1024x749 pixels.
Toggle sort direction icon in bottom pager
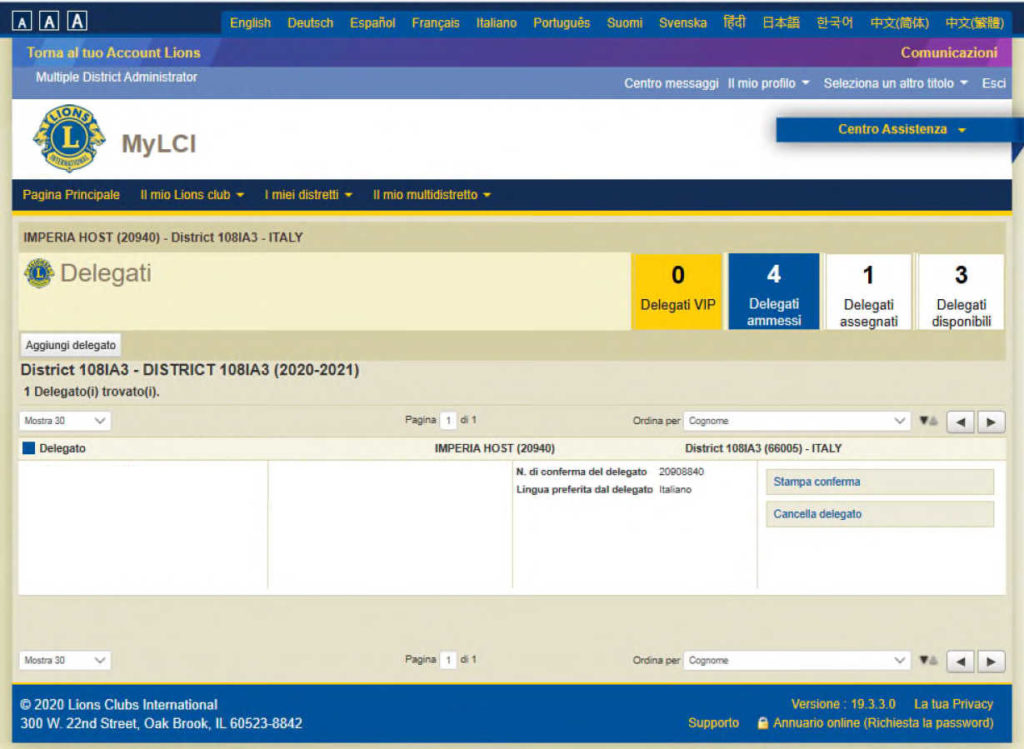tap(928, 661)
